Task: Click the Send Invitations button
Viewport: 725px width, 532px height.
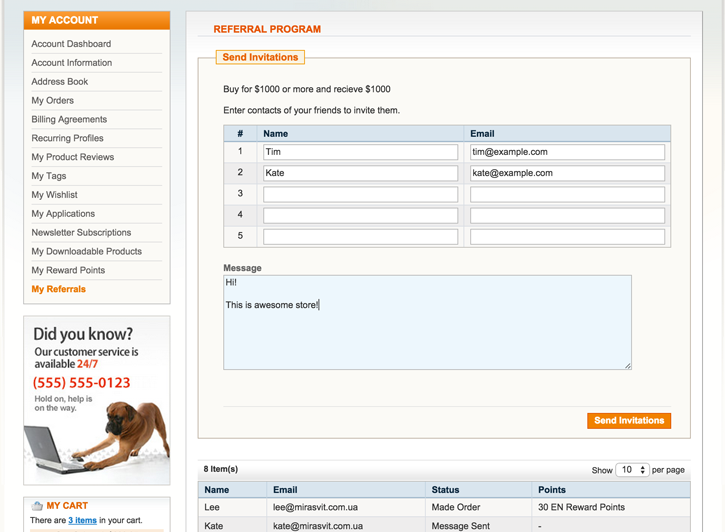Action: coord(628,421)
